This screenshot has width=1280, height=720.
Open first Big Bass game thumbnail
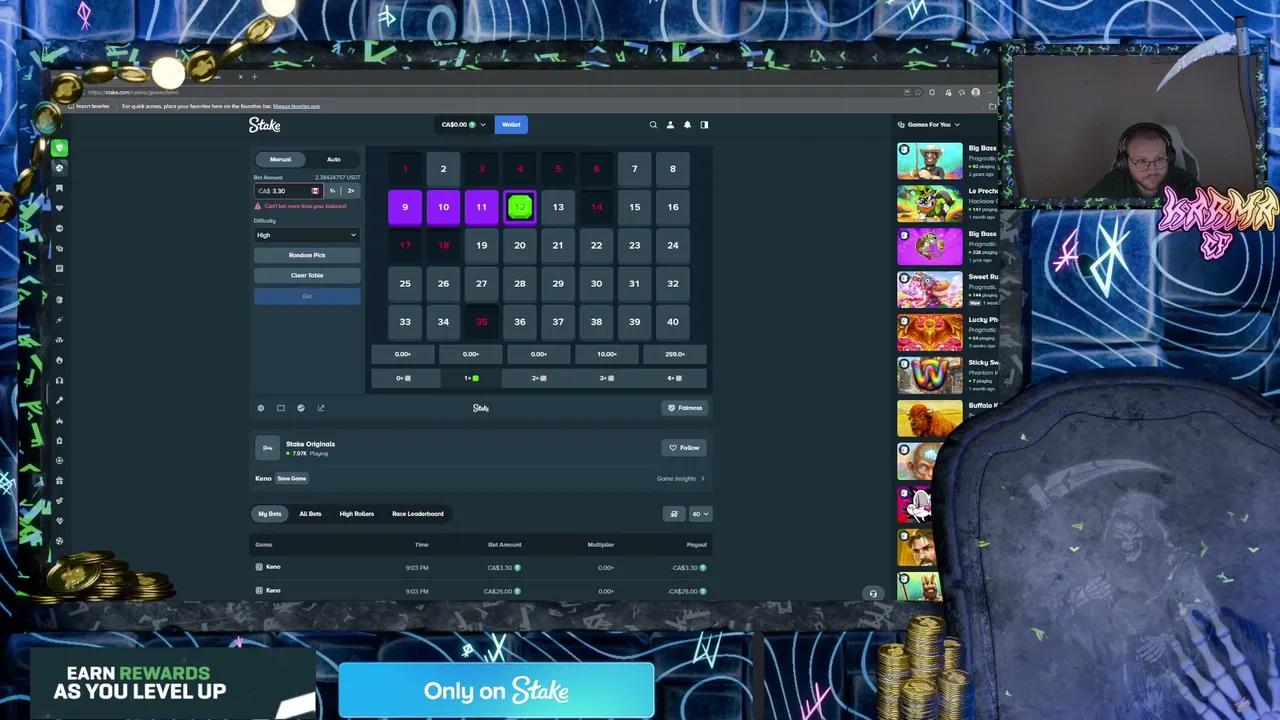tap(930, 161)
